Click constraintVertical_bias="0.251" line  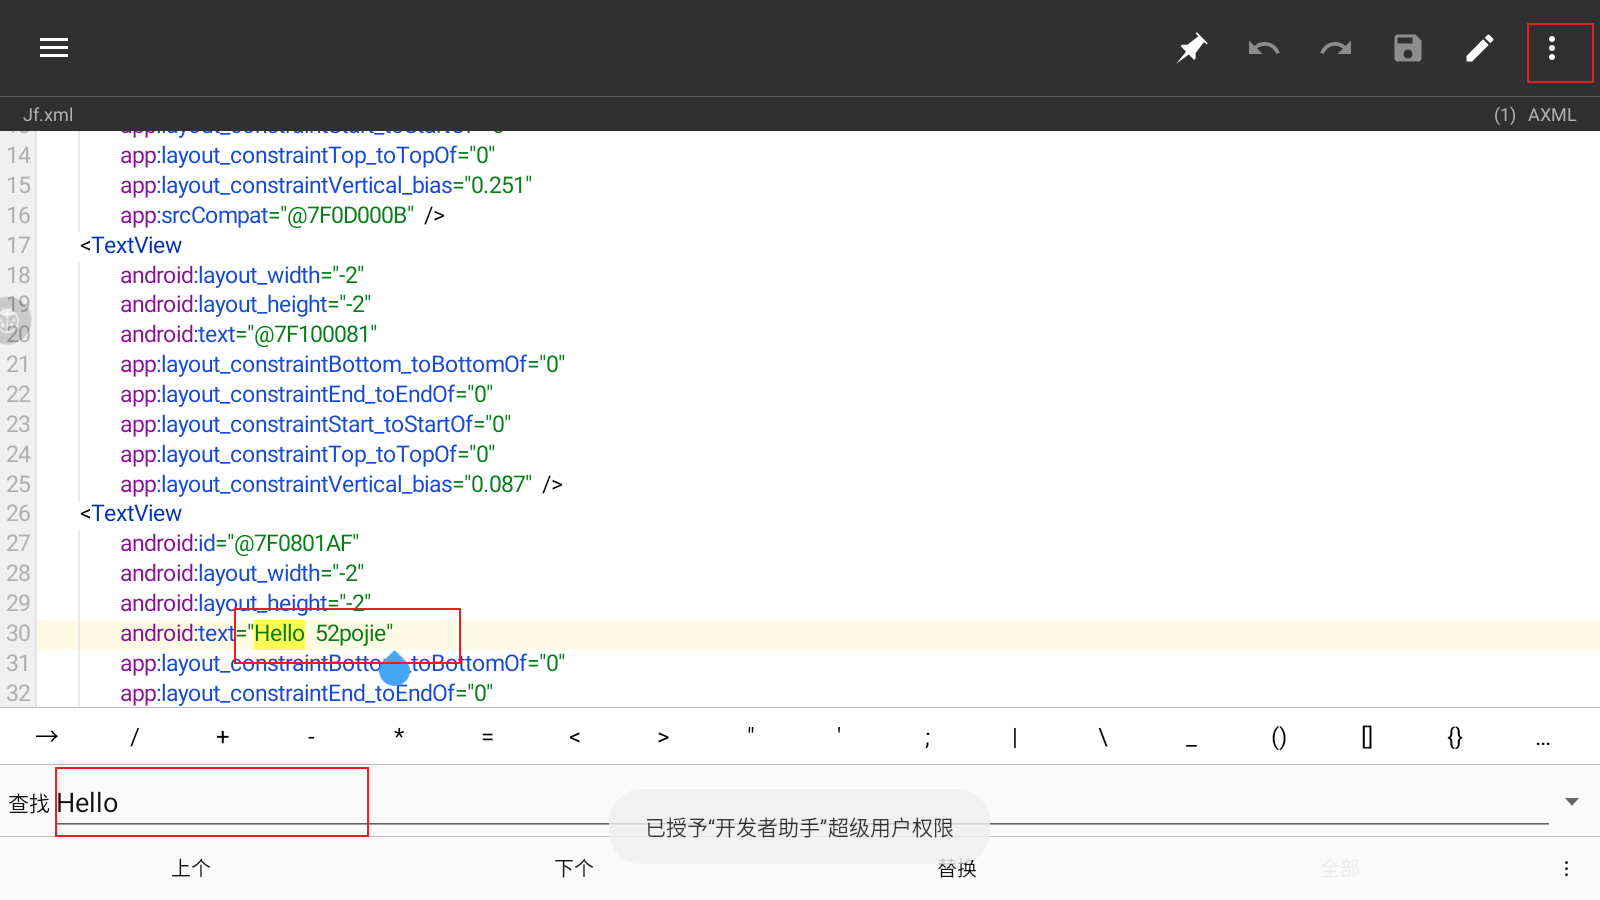(x=326, y=186)
